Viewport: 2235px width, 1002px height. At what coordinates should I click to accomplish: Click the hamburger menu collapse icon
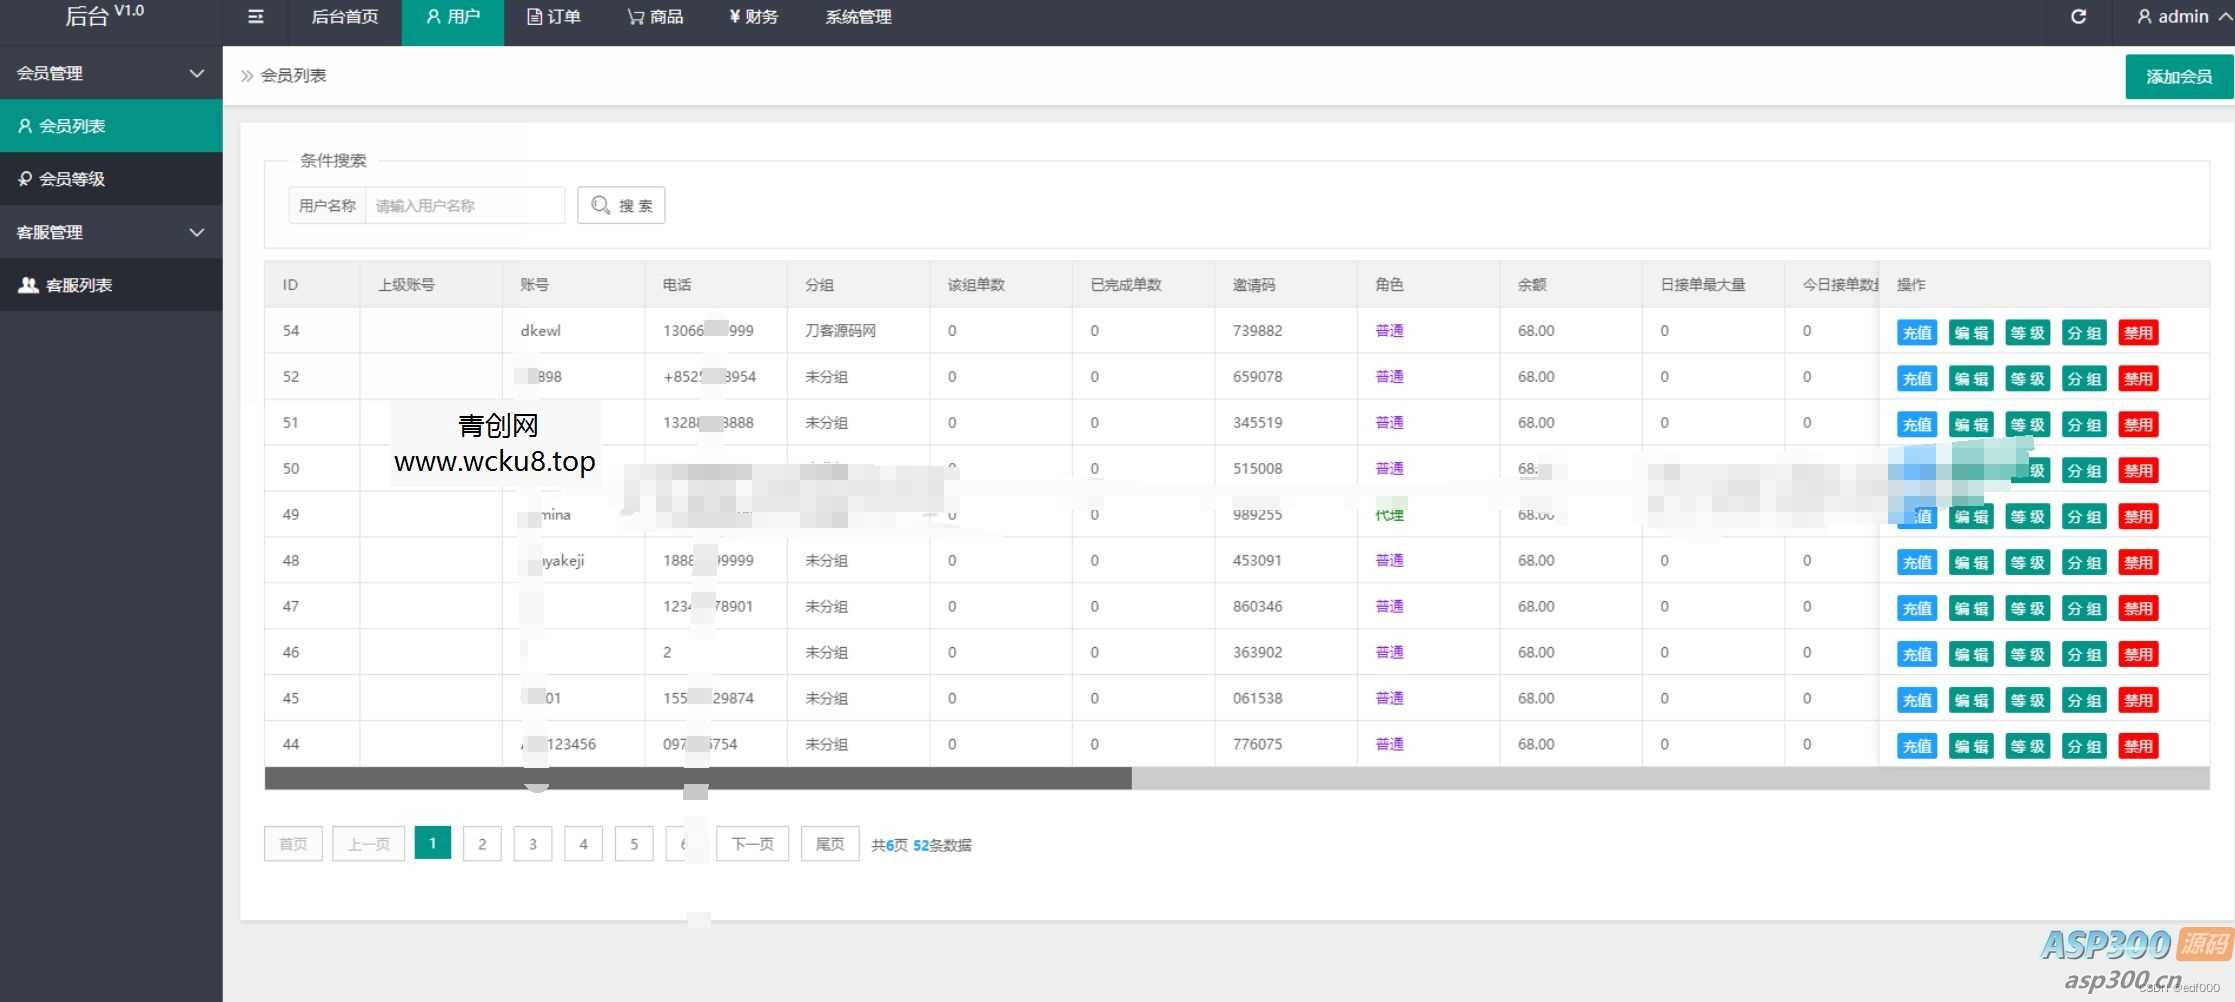click(256, 17)
